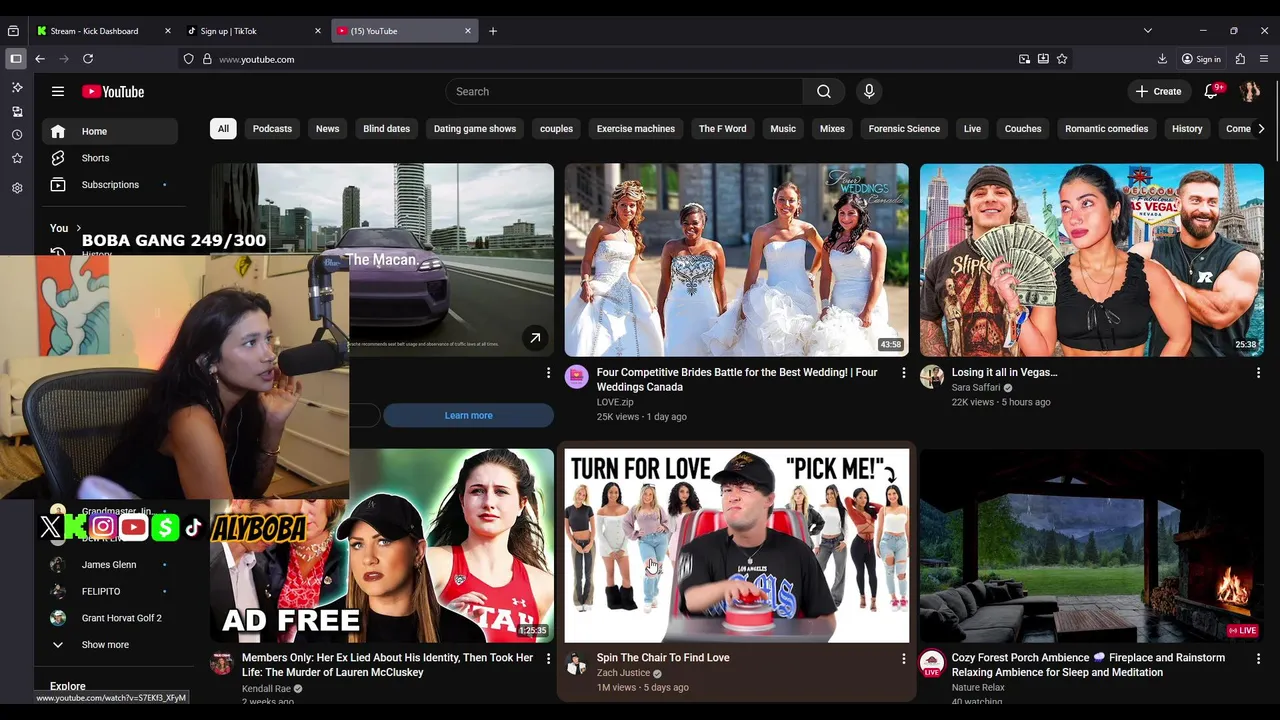Select the Podcasts filter chip

pyautogui.click(x=272, y=129)
